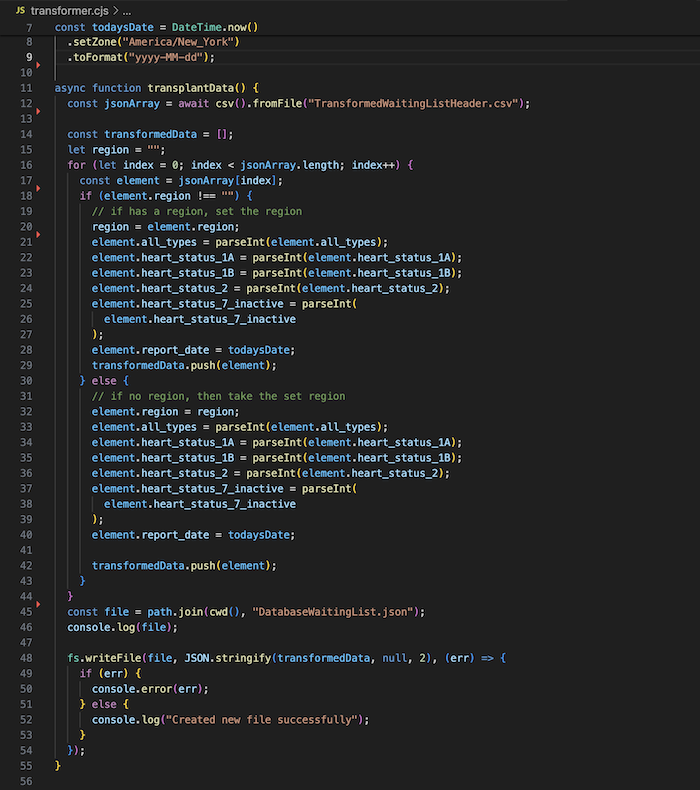
Task: Click "let region" on line 15
Action: tap(98, 150)
